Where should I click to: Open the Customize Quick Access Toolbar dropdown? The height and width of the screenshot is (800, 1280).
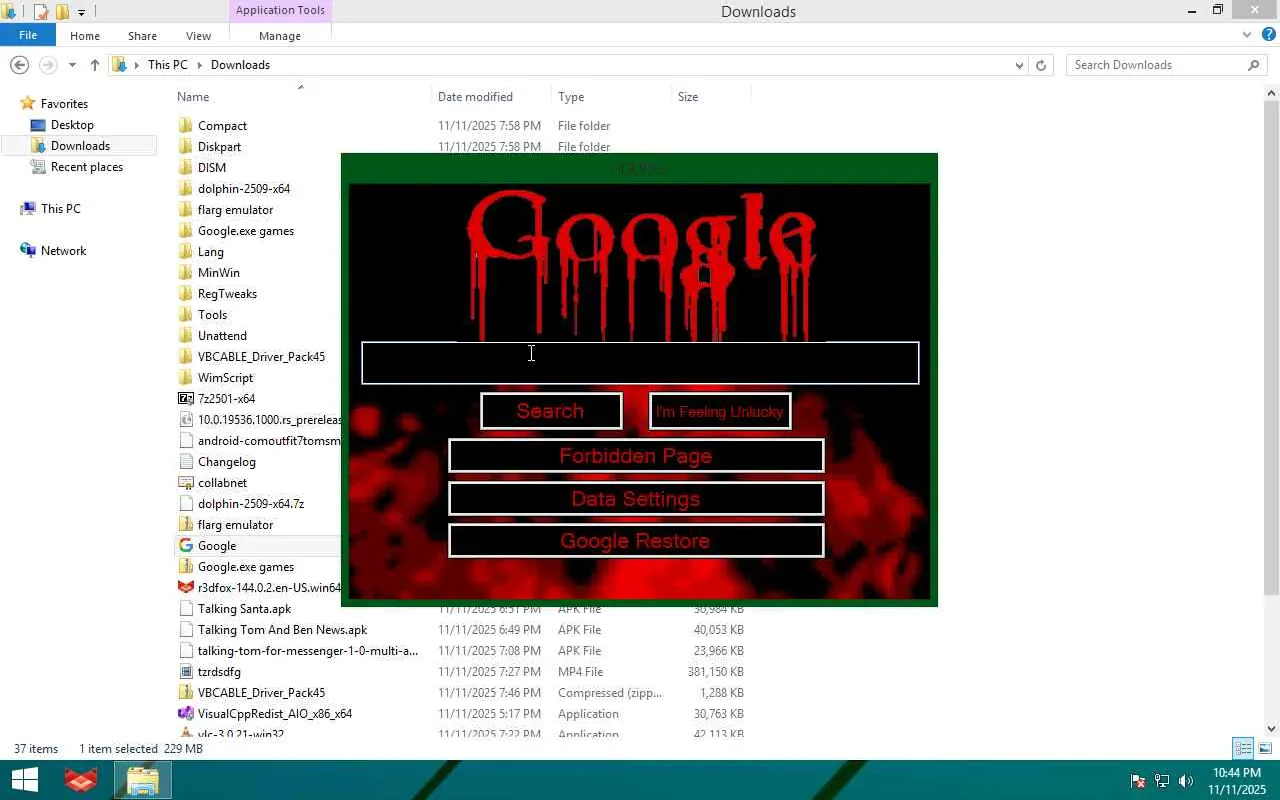click(82, 12)
